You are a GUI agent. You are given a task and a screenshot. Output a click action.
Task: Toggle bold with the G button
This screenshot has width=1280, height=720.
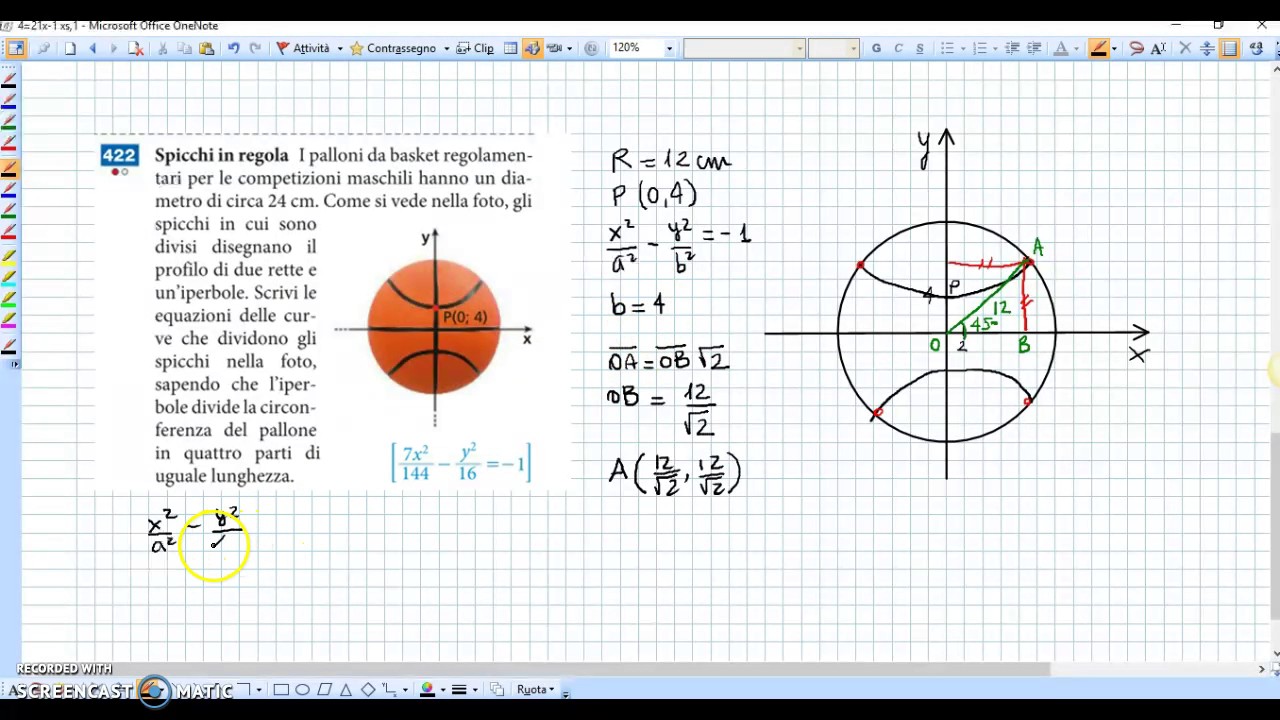876,48
